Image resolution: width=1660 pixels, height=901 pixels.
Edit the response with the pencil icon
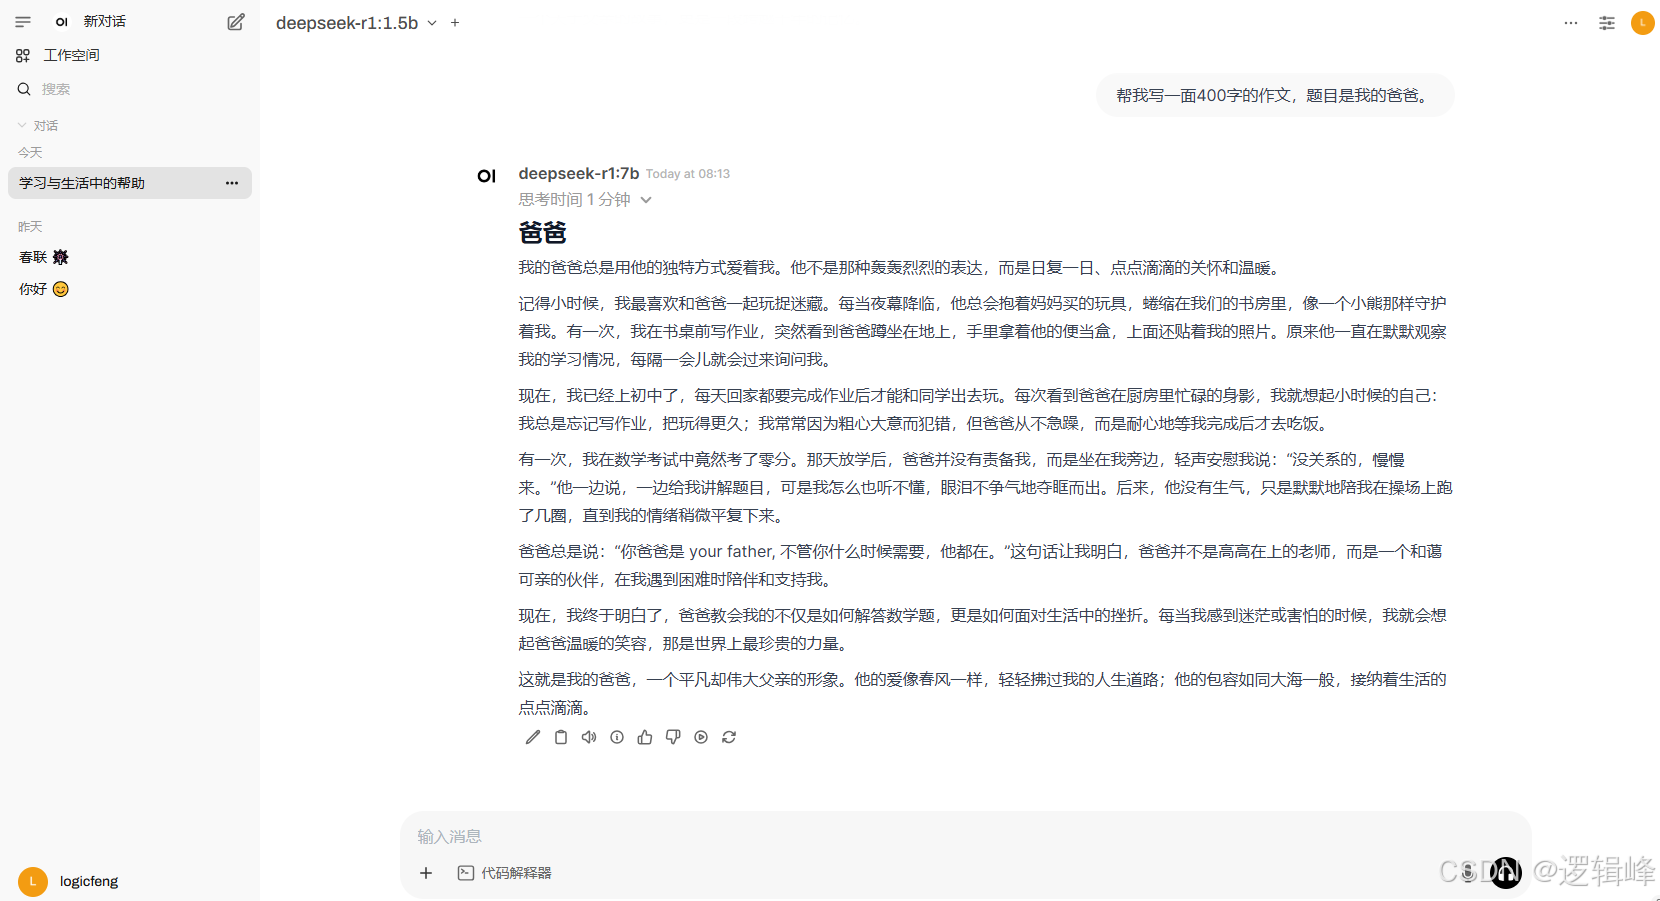coord(533,737)
